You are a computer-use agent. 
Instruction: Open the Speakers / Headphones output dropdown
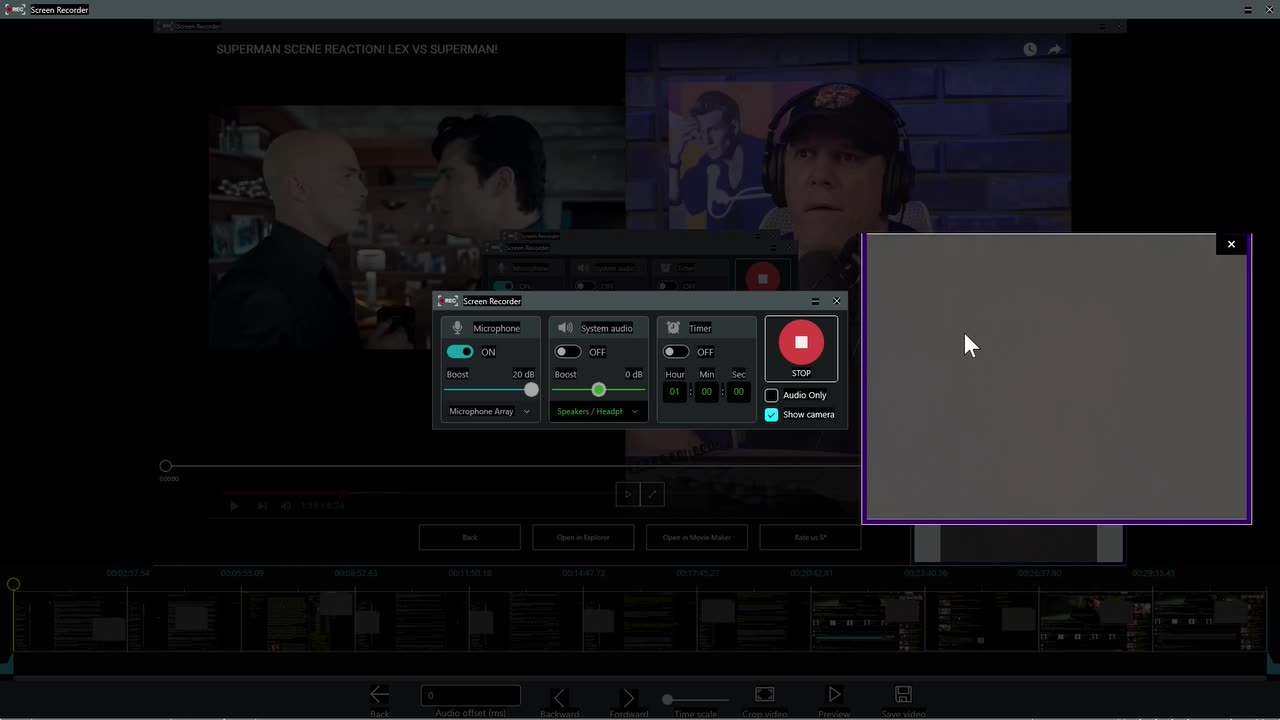(x=598, y=411)
